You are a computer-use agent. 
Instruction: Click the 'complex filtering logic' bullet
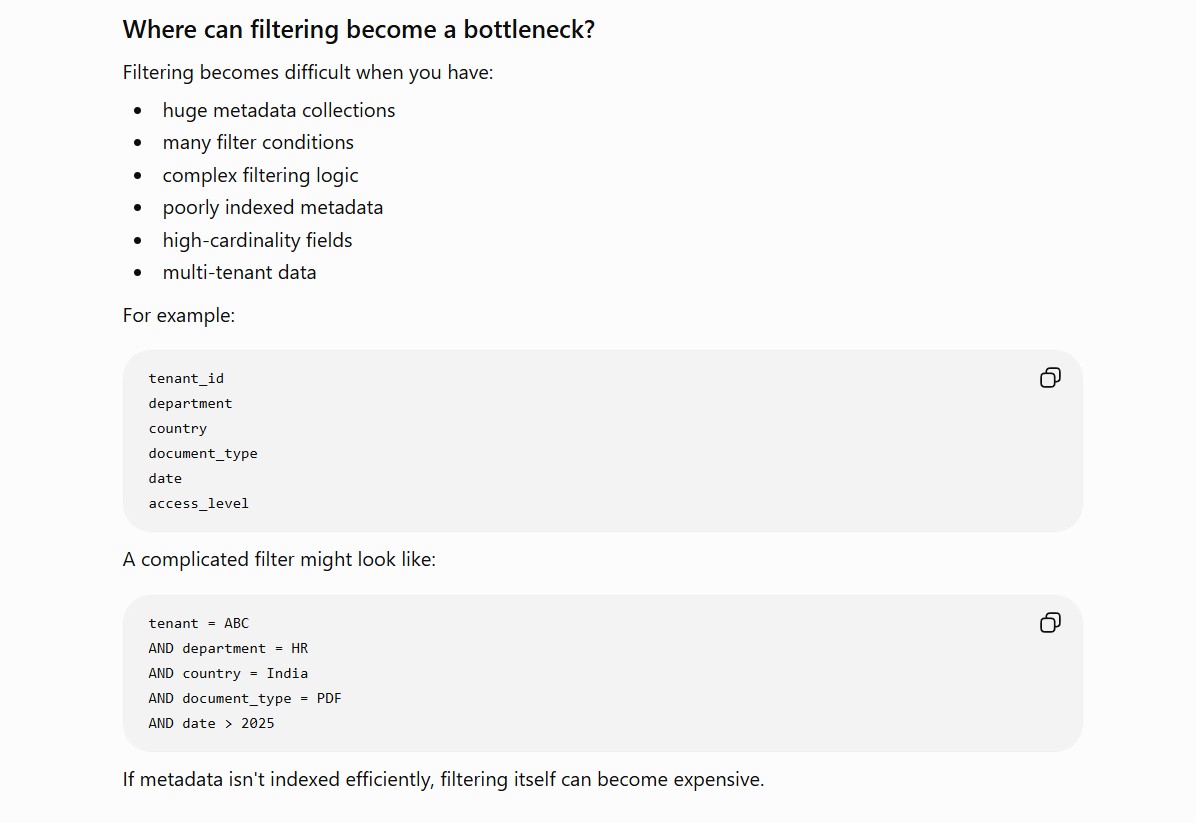(260, 175)
